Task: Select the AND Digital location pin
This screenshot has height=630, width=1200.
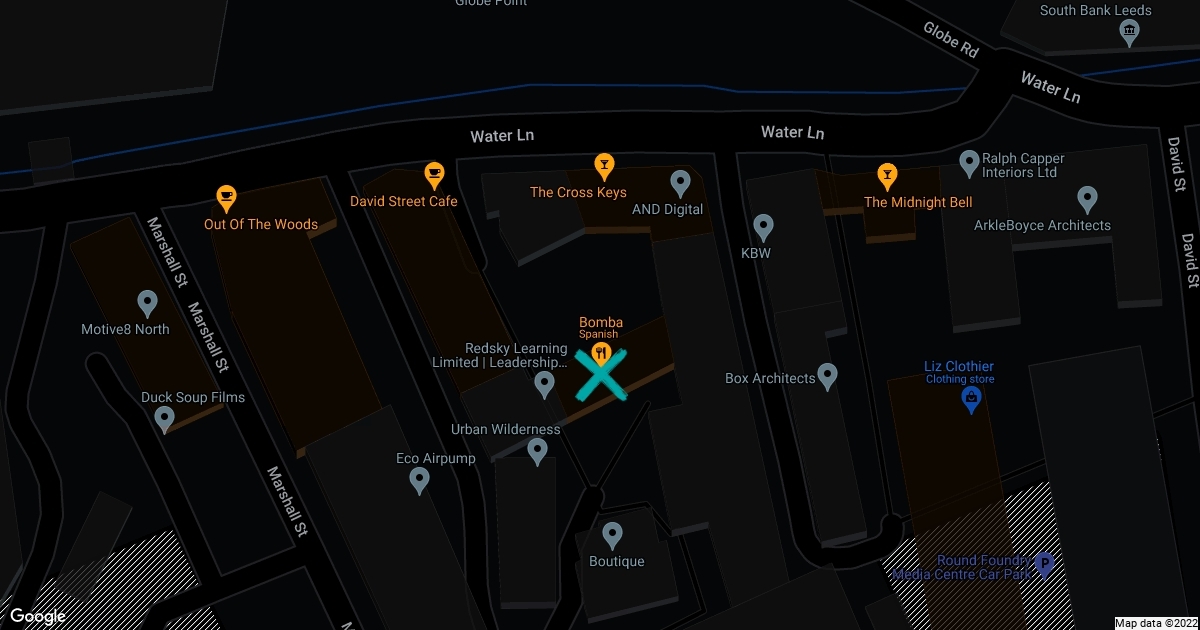Action: tap(680, 183)
